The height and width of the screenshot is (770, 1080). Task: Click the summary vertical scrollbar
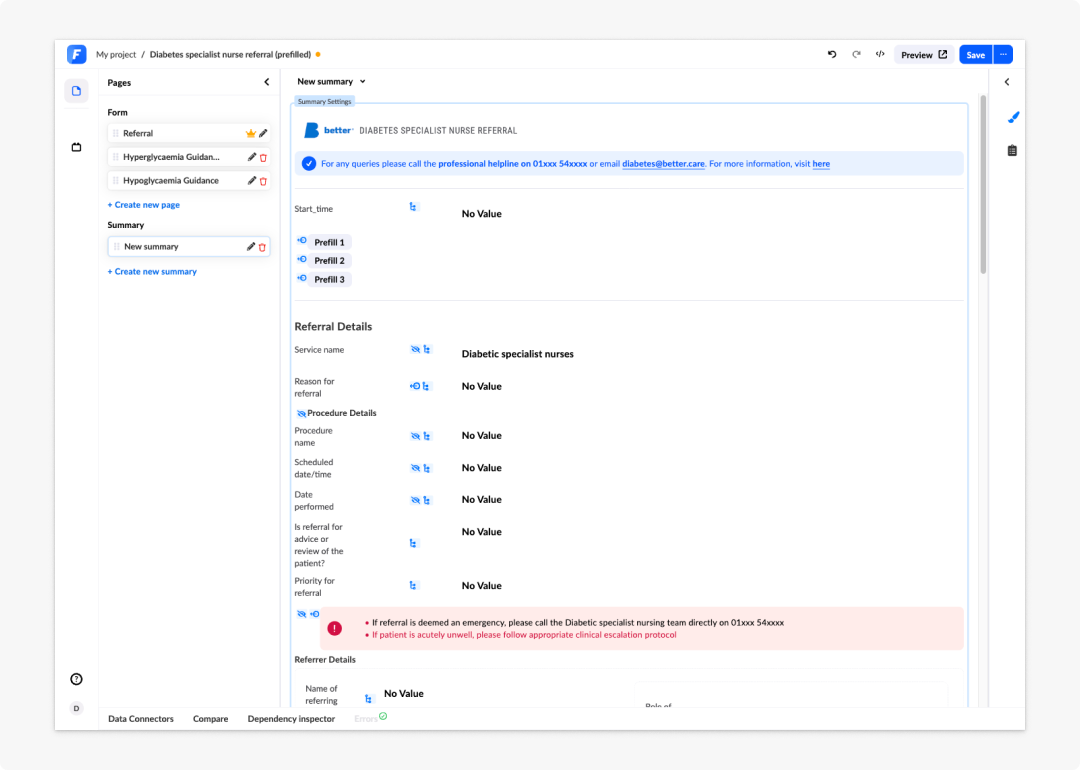pyautogui.click(x=983, y=185)
